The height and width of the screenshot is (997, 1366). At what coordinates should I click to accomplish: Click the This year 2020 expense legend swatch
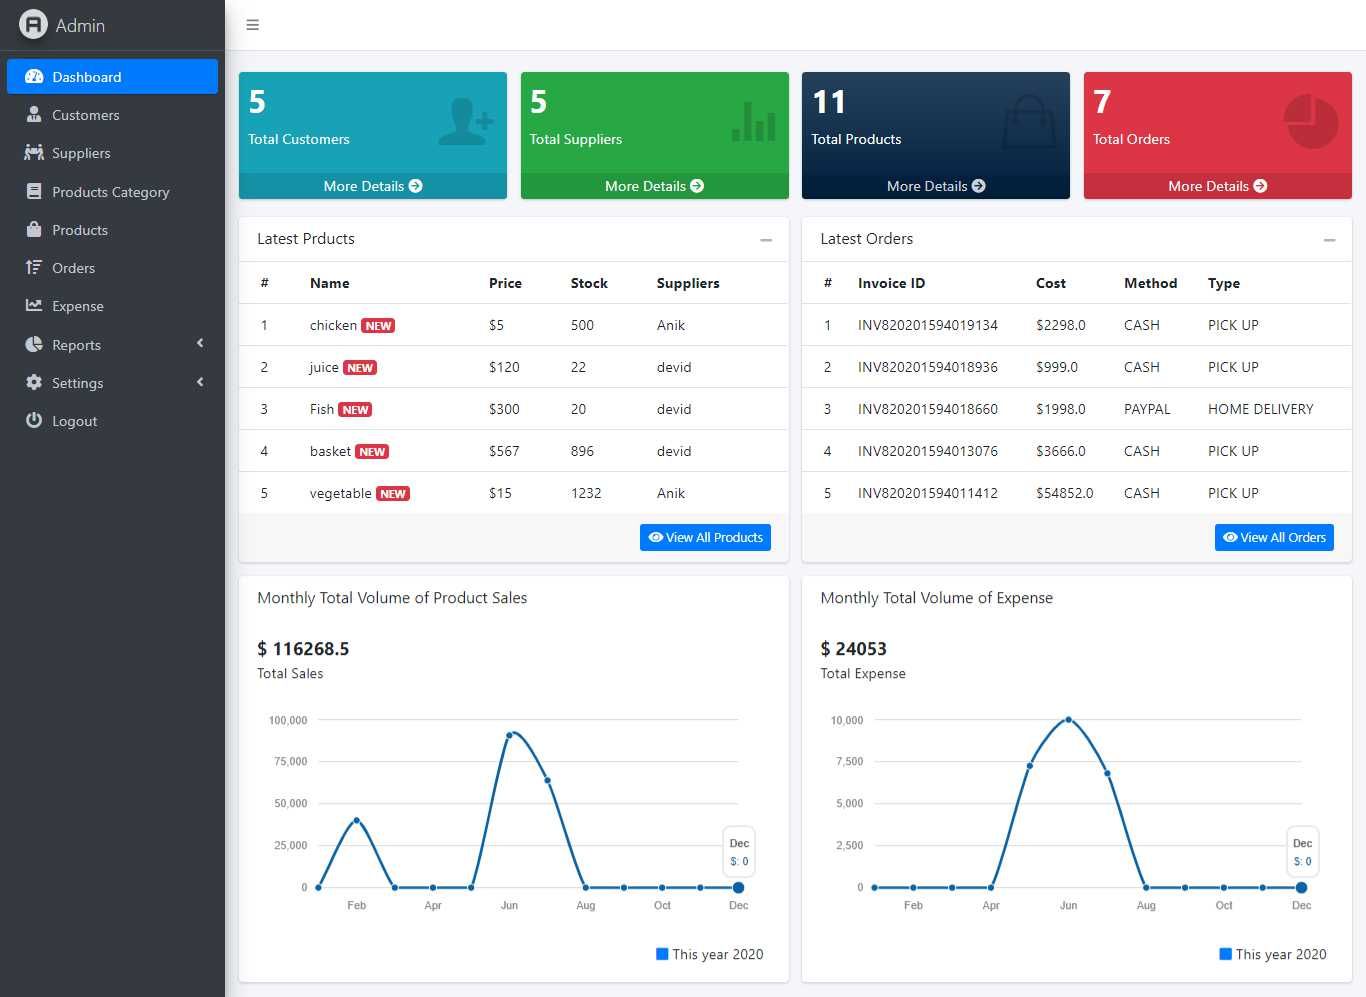tap(1225, 954)
